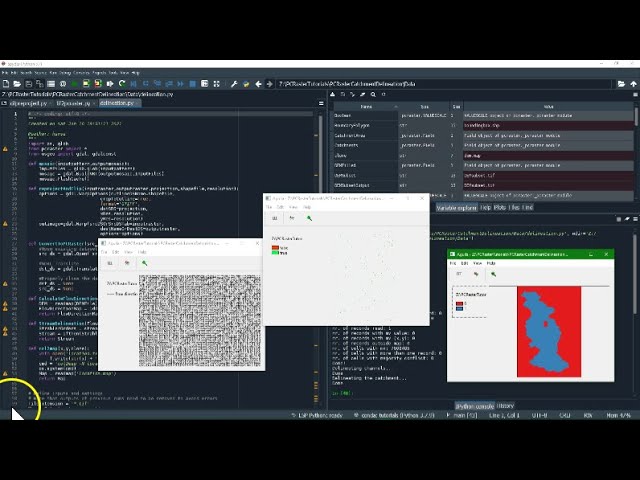
Task: Open the Variable explorer options hamburger menu
Action: pyautogui.click(x=636, y=94)
